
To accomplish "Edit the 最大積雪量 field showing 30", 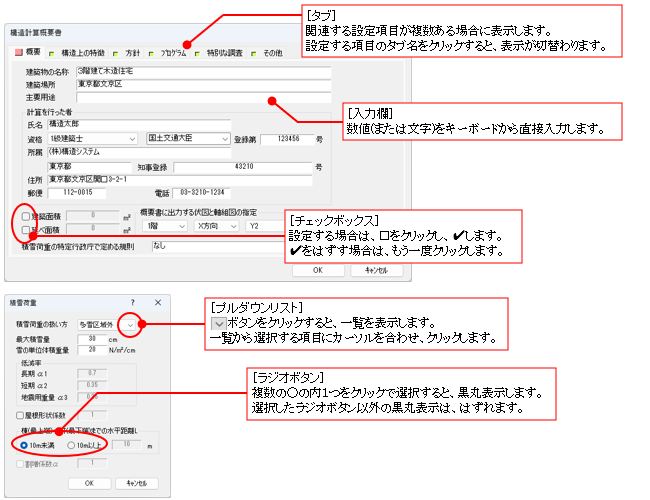I will tap(92, 339).
